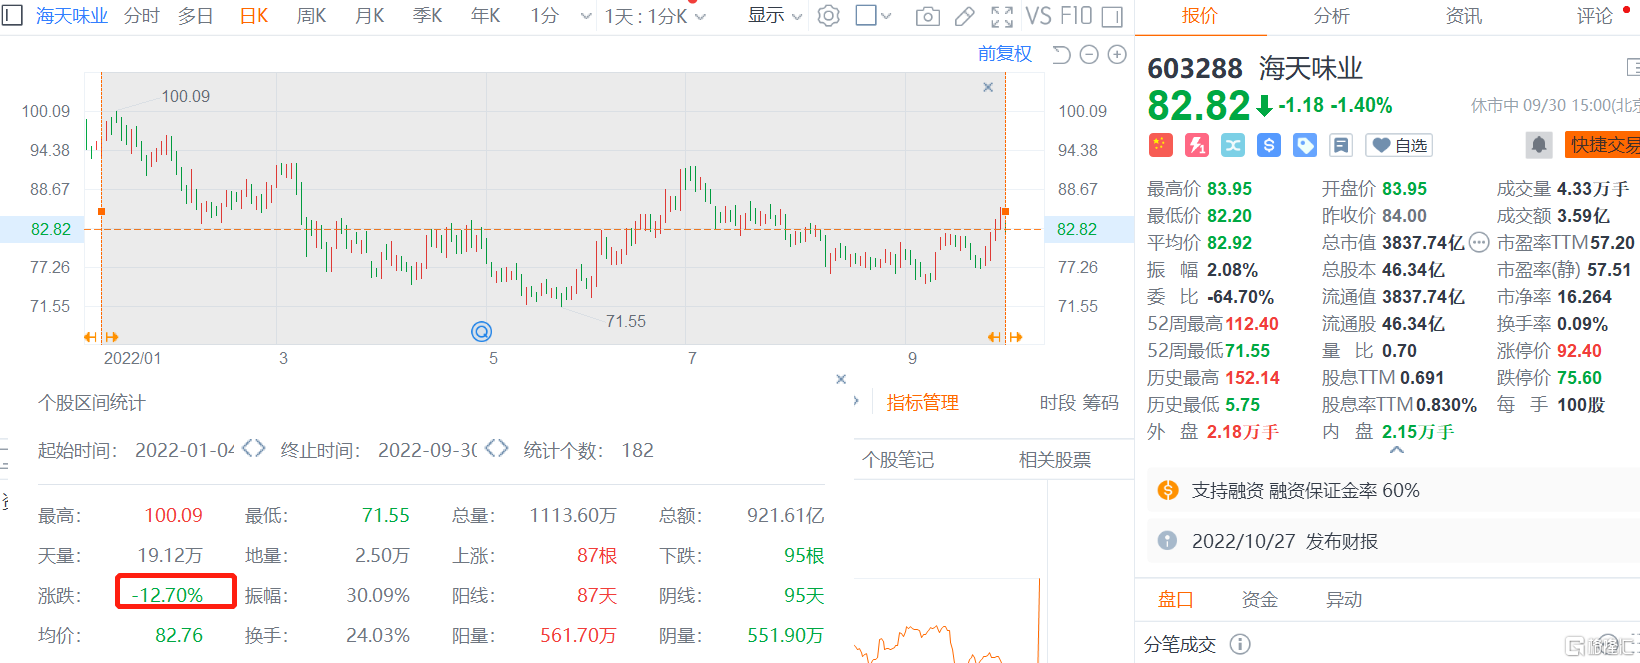Open the 相关股票 tab

tap(1055, 460)
